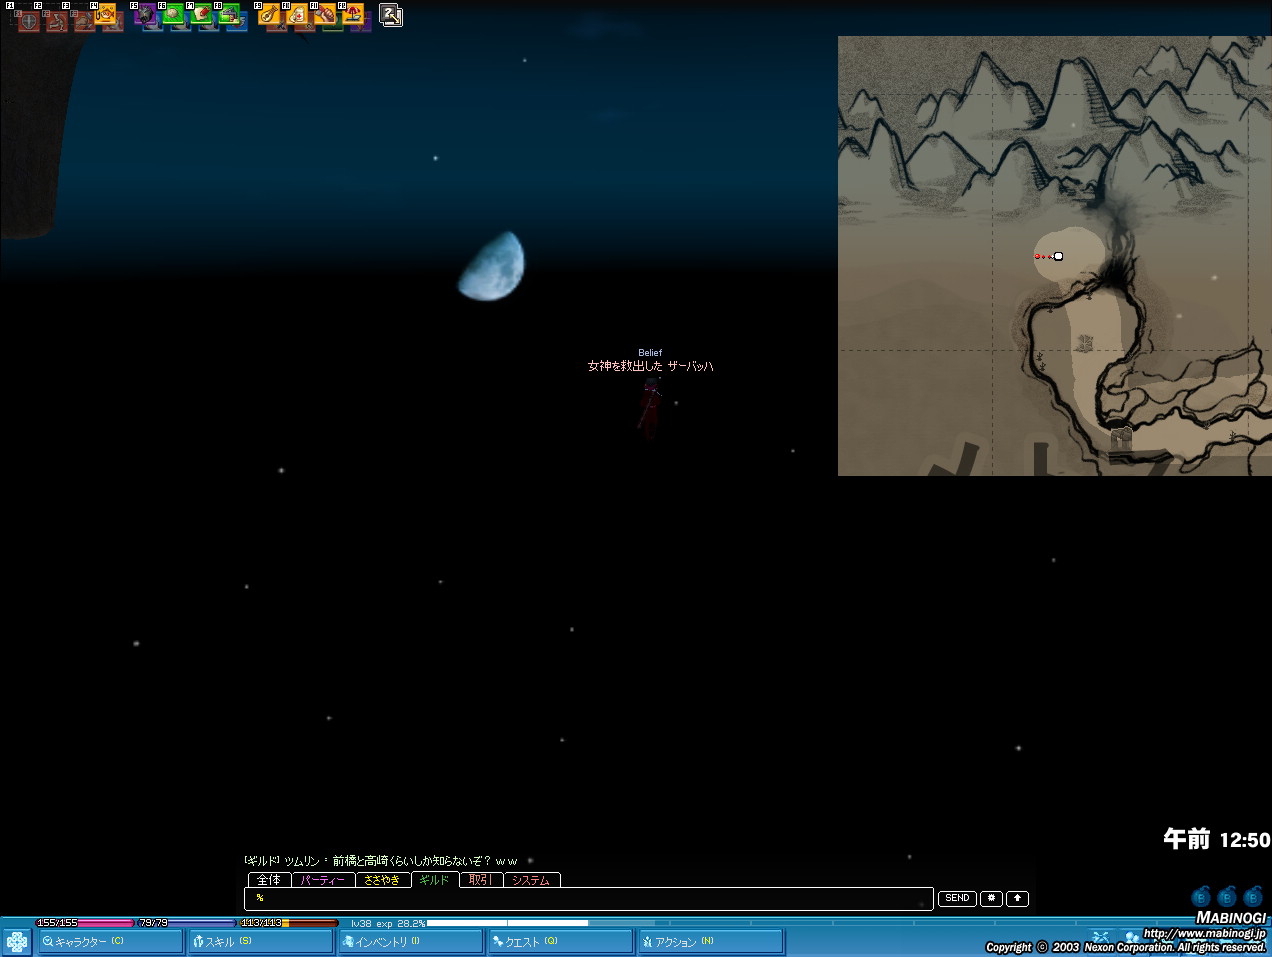Open the main menu clover icon
Viewport: 1272px width, 957px height.
pyautogui.click(x=17, y=942)
